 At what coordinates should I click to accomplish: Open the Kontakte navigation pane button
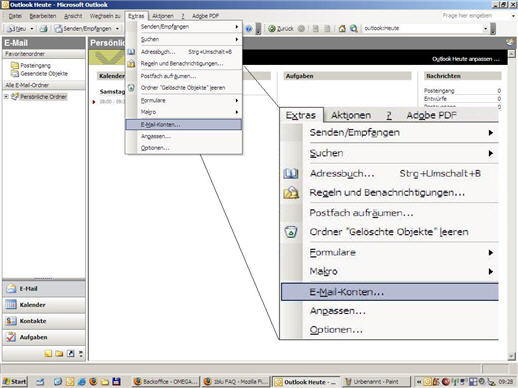(44, 321)
